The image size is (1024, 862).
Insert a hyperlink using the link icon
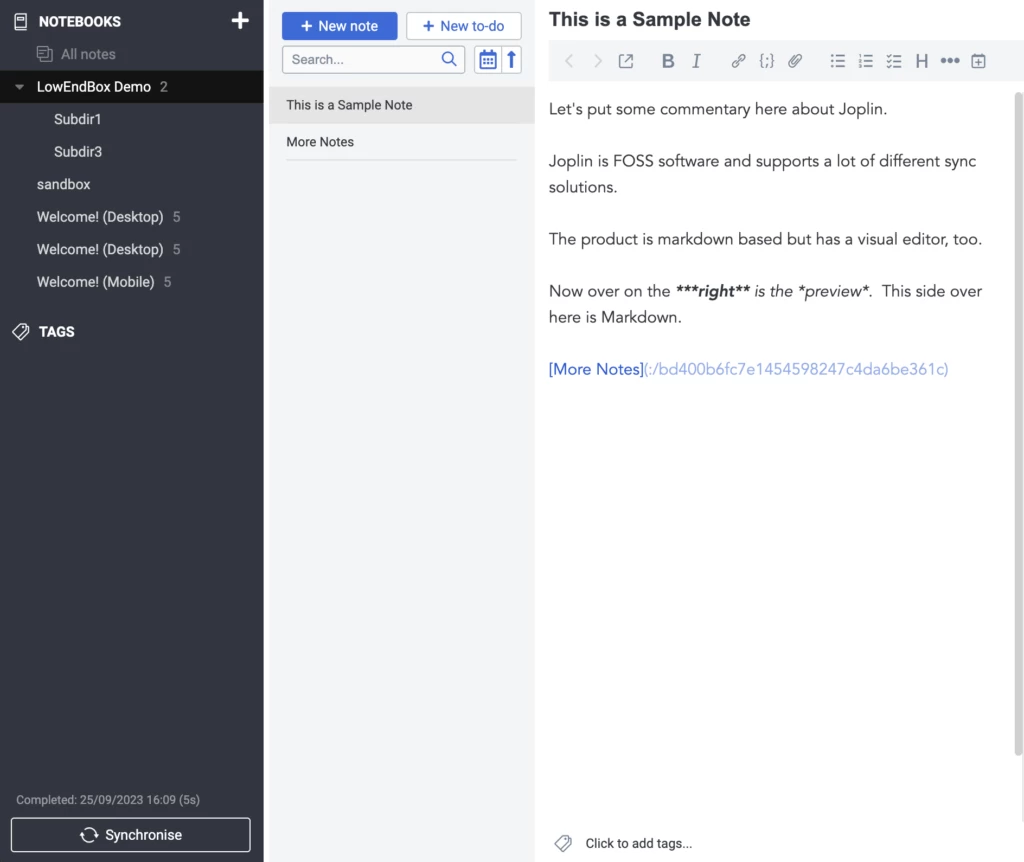coord(738,61)
